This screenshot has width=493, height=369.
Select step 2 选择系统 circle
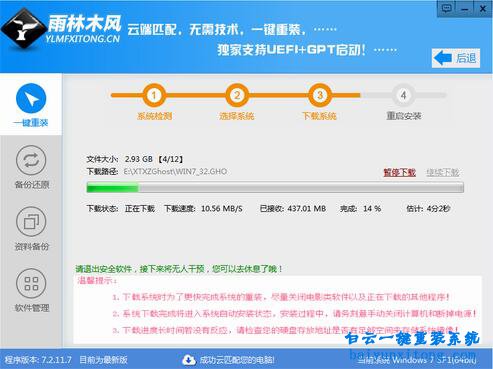(237, 95)
